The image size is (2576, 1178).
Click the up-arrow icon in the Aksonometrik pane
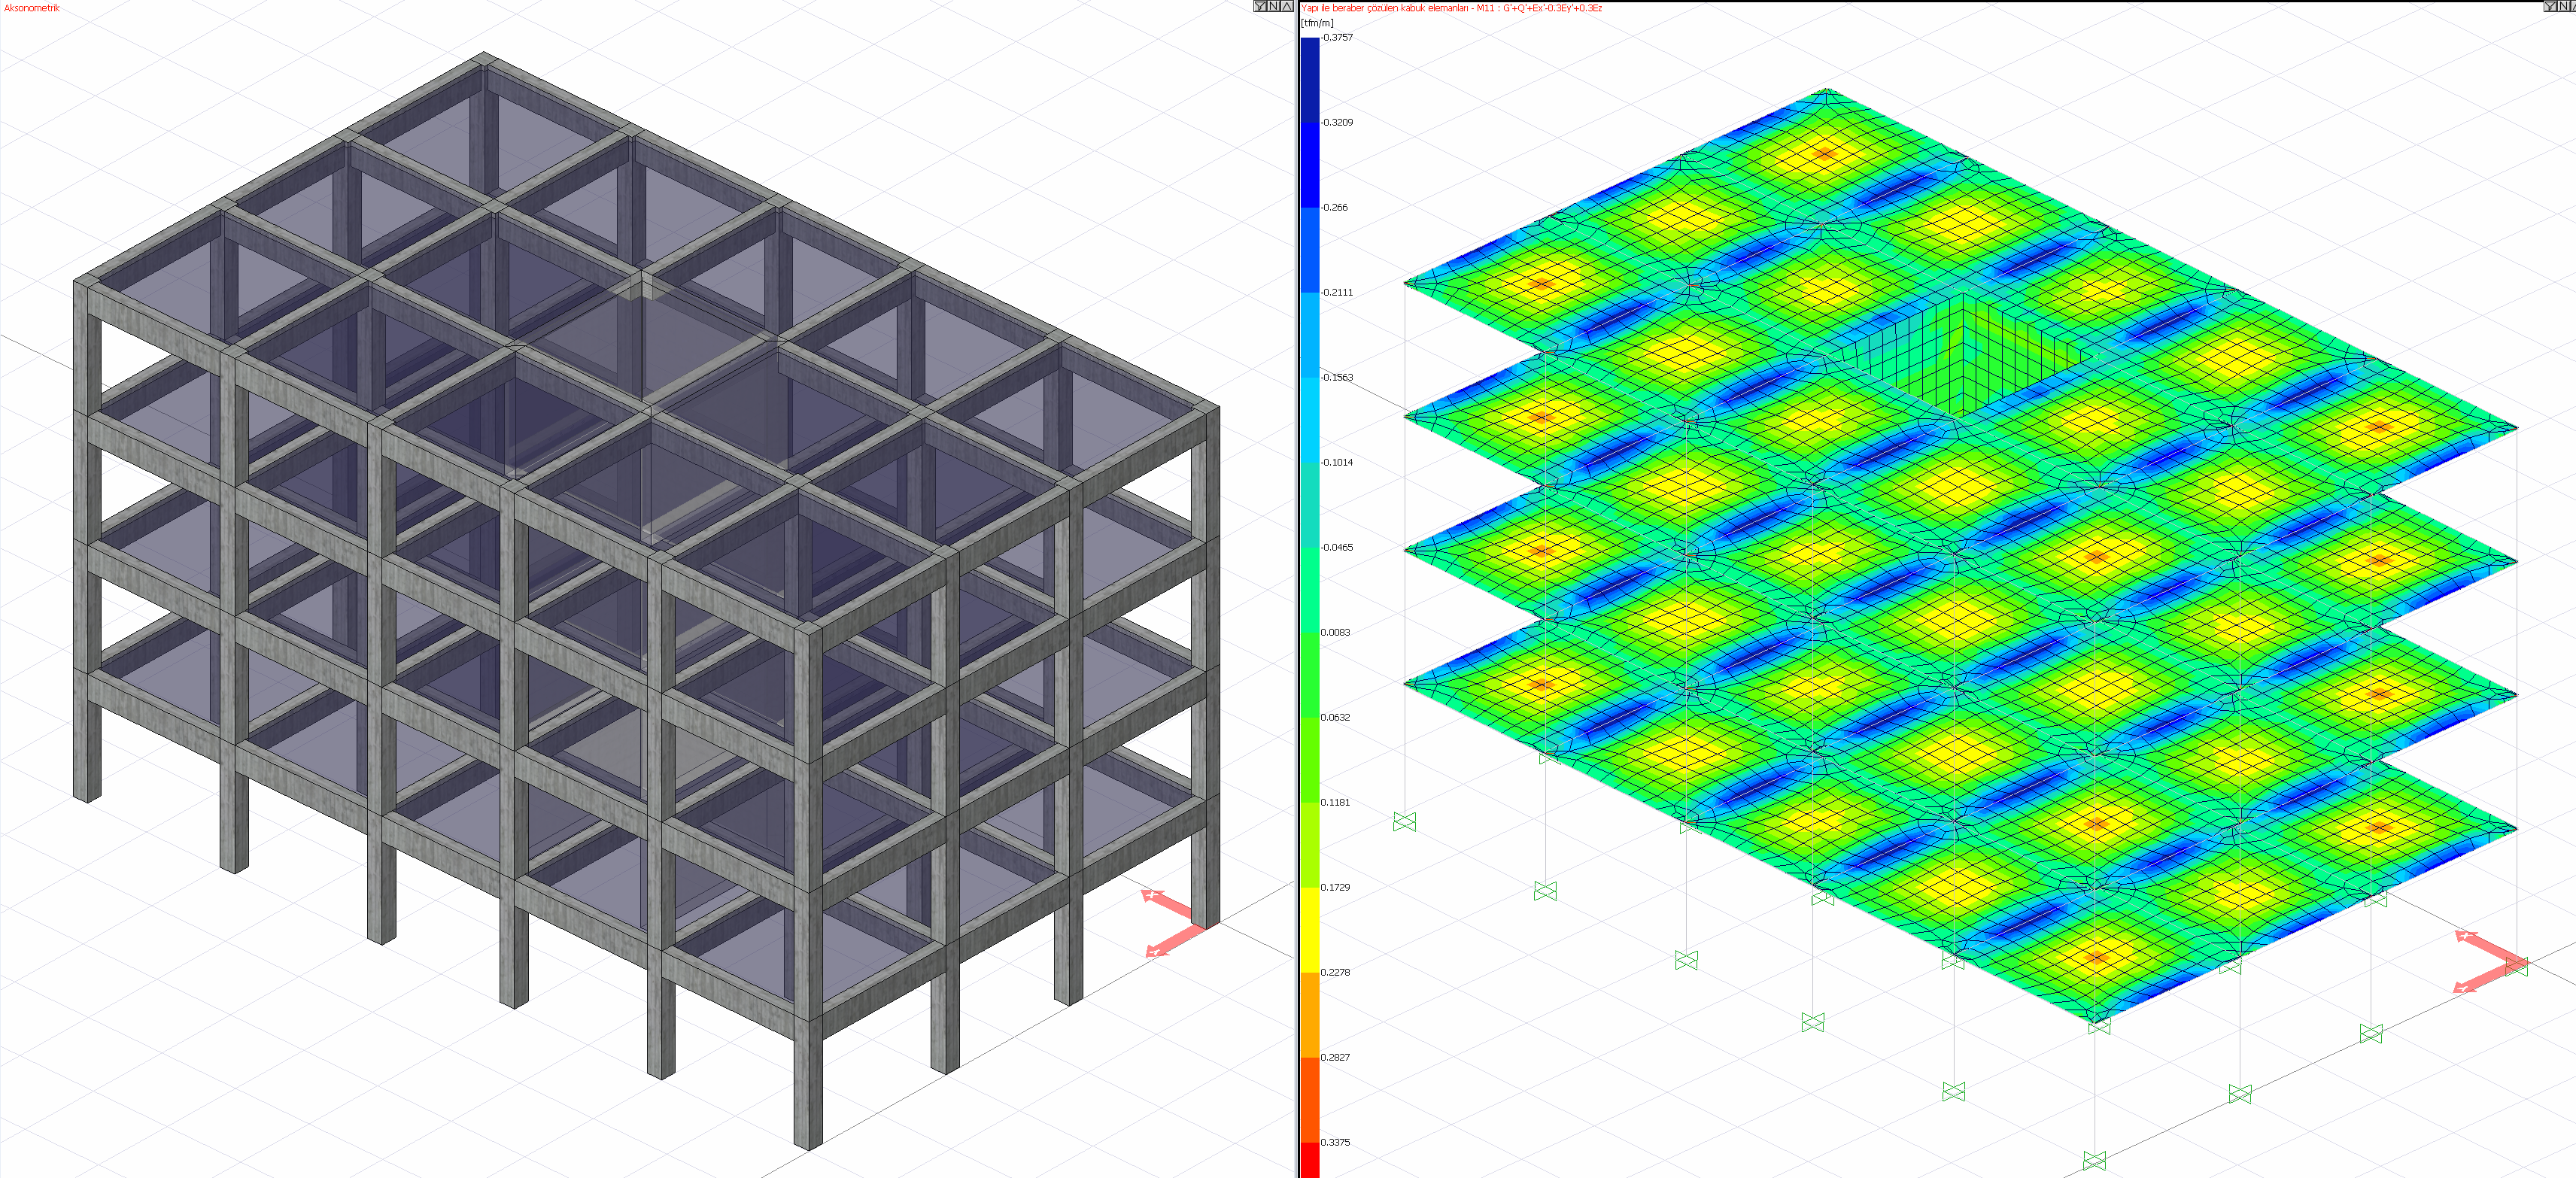point(1287,6)
